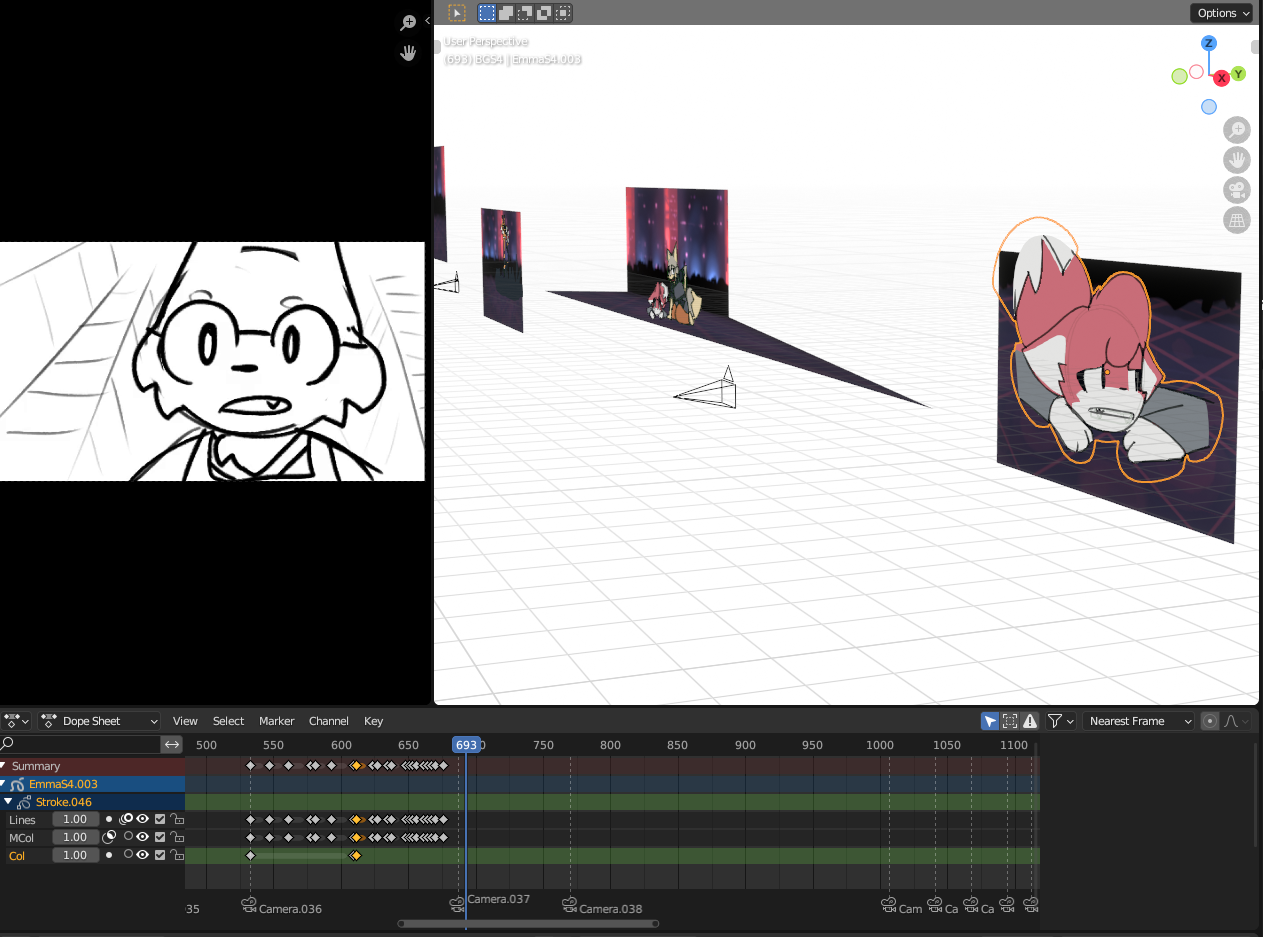Click the 3D viewport pan hand gizmo
This screenshot has height=937, width=1263.
[x=1237, y=160]
